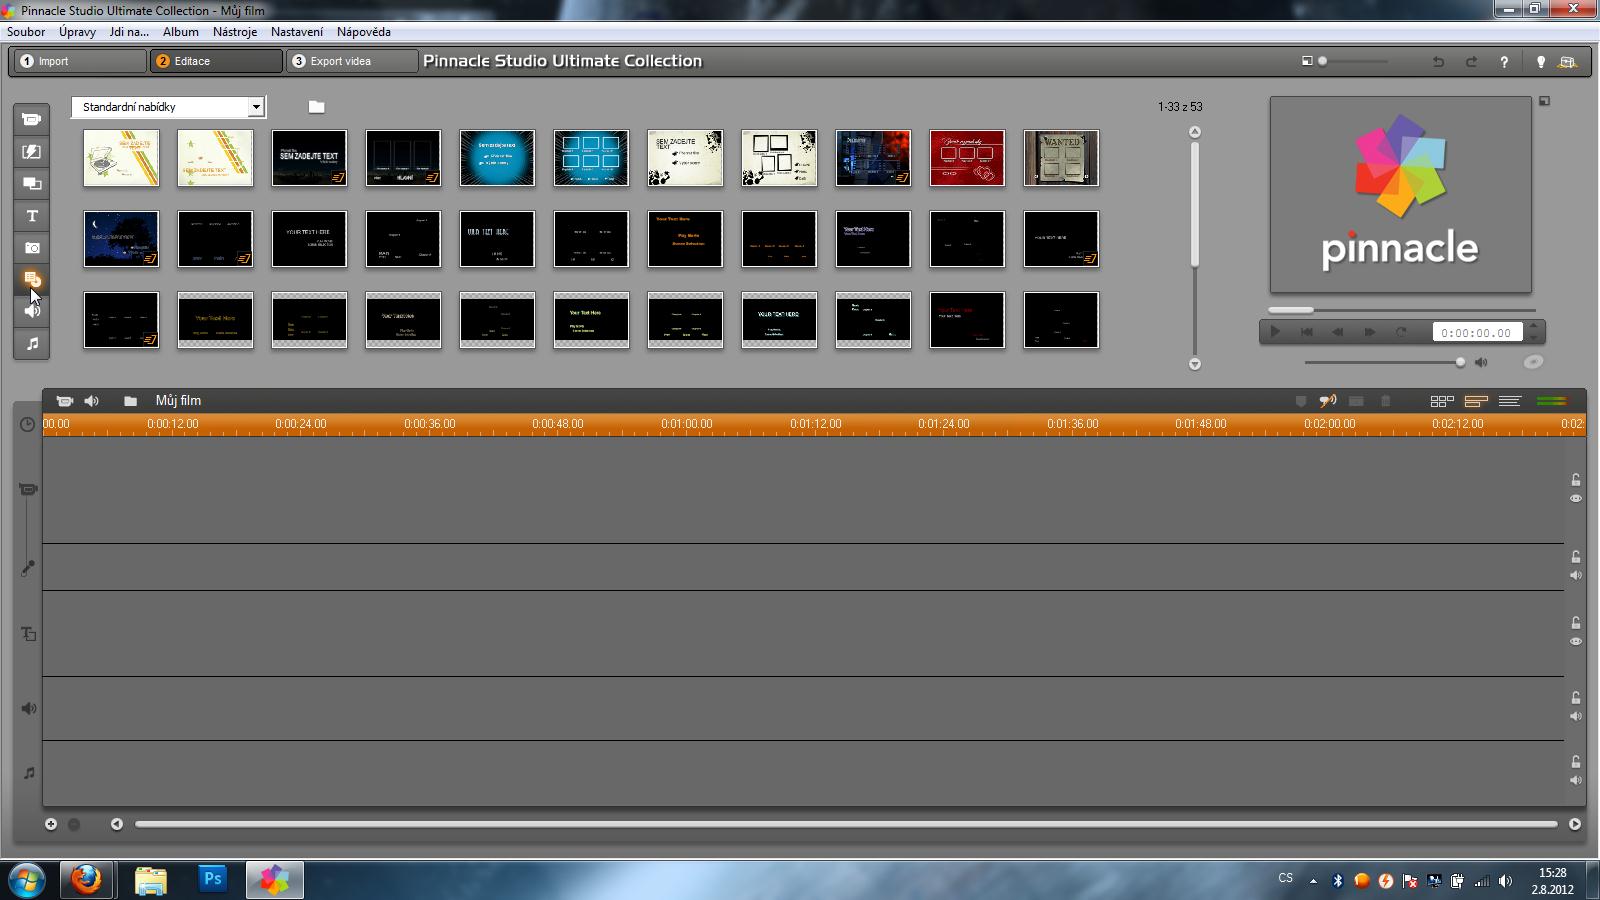
Task: Open the Transitions album tab
Action: (31, 151)
